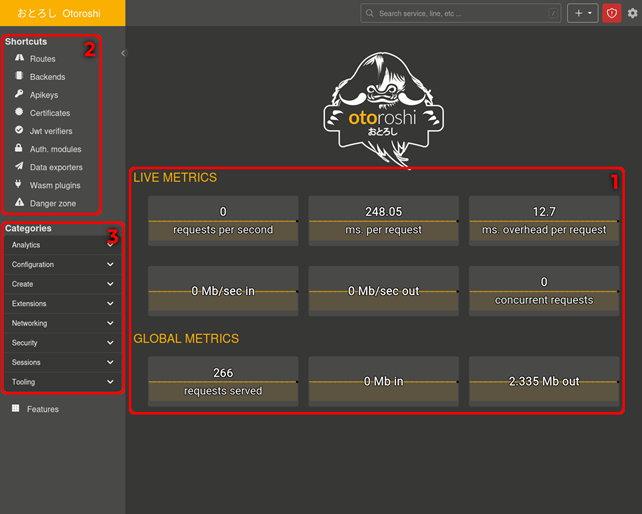642x514 pixels.
Task: Select the requests served metric
Action: click(223, 382)
